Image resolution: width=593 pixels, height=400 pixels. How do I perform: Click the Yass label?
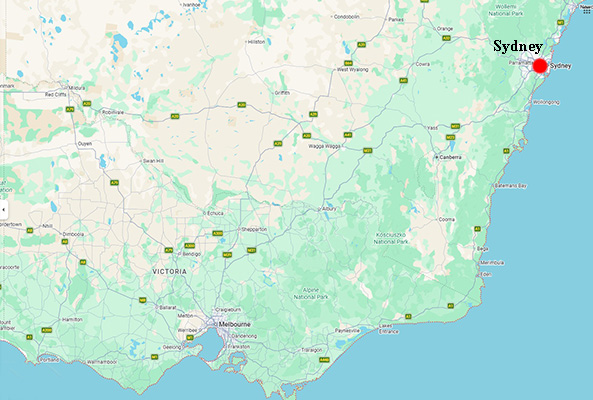point(432,127)
